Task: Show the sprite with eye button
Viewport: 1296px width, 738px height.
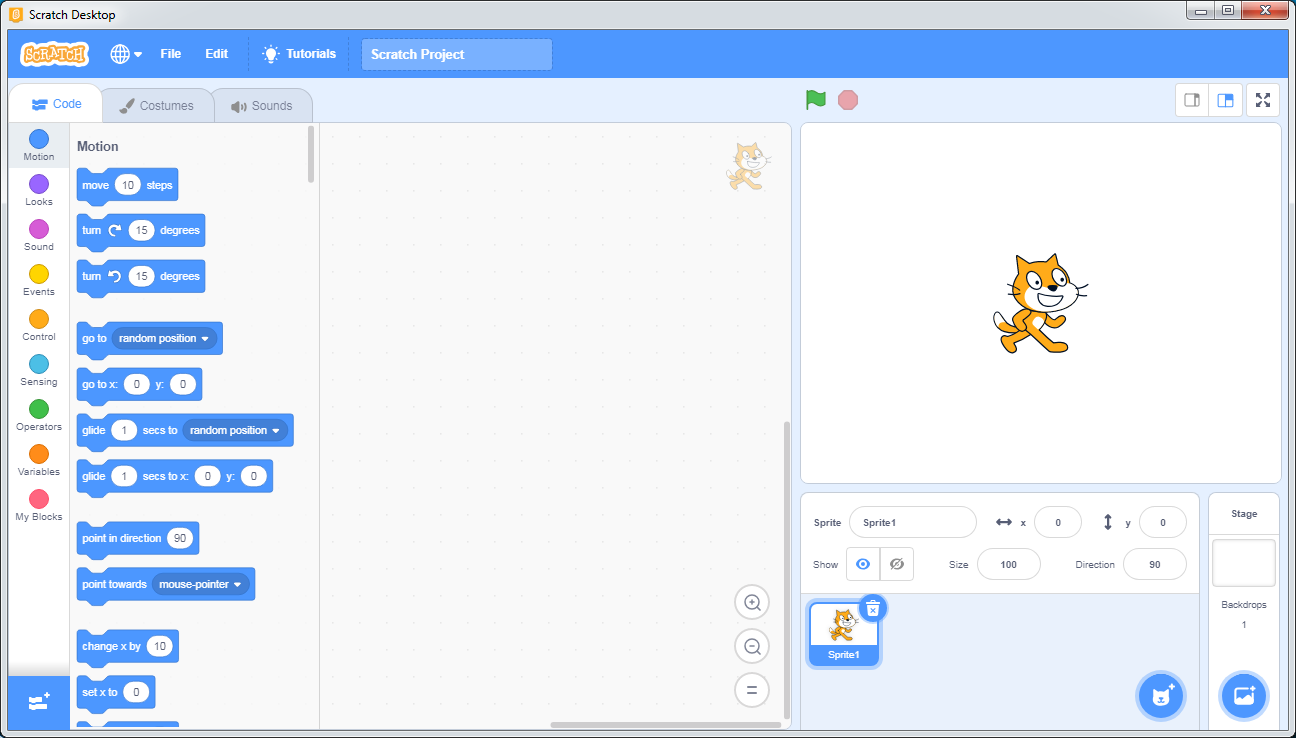Action: (x=863, y=564)
